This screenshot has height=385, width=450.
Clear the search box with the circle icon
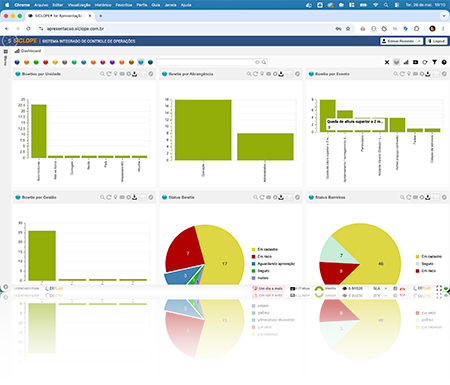(257, 62)
